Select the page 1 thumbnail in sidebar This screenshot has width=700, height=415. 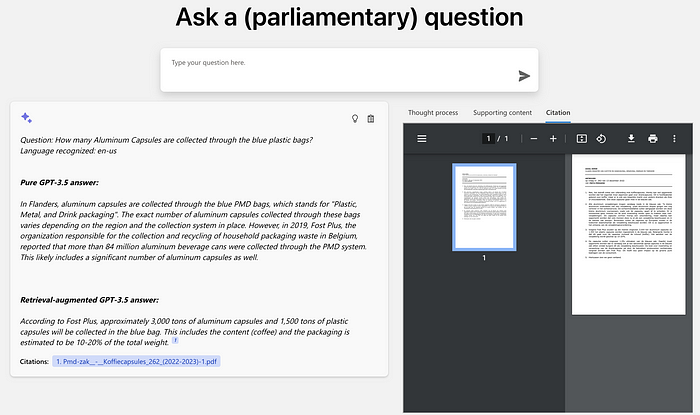pos(484,206)
